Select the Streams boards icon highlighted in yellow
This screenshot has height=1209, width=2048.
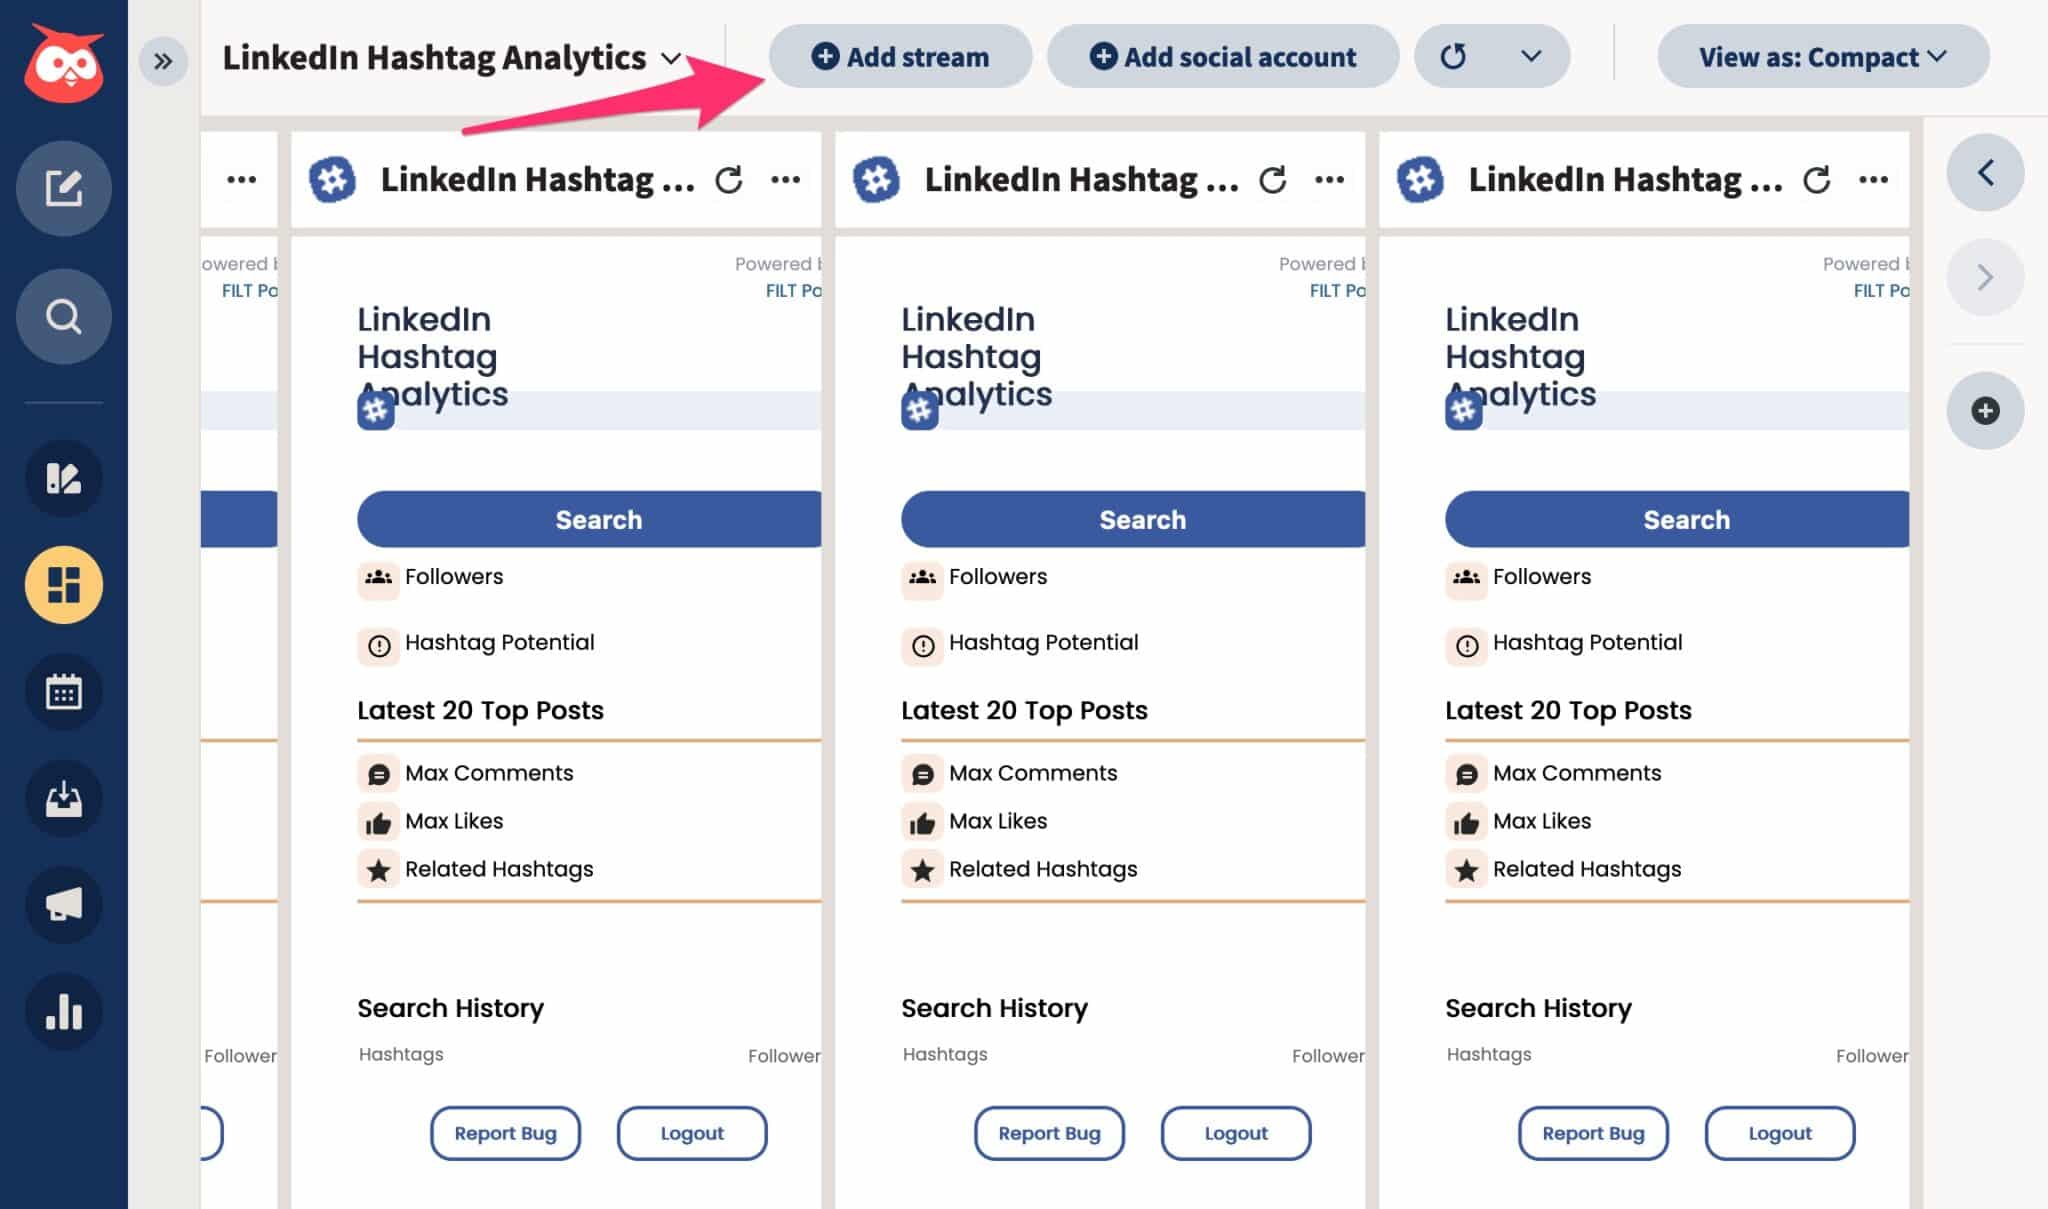tap(63, 585)
